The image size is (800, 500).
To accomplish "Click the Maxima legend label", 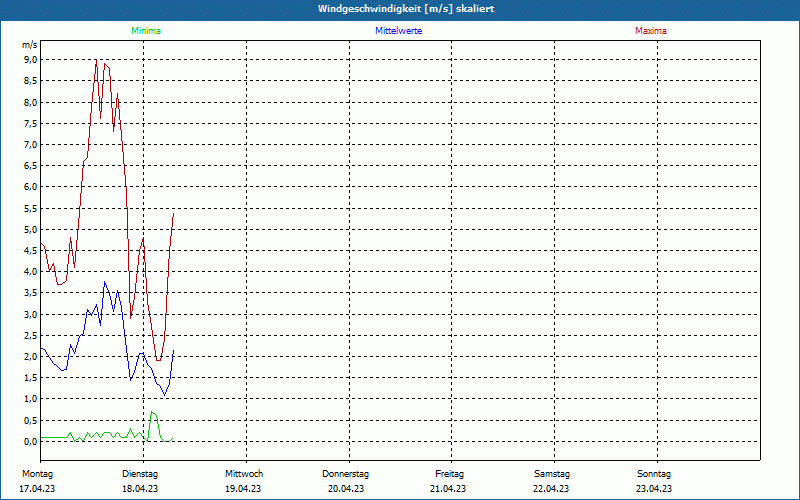I will (651, 31).
